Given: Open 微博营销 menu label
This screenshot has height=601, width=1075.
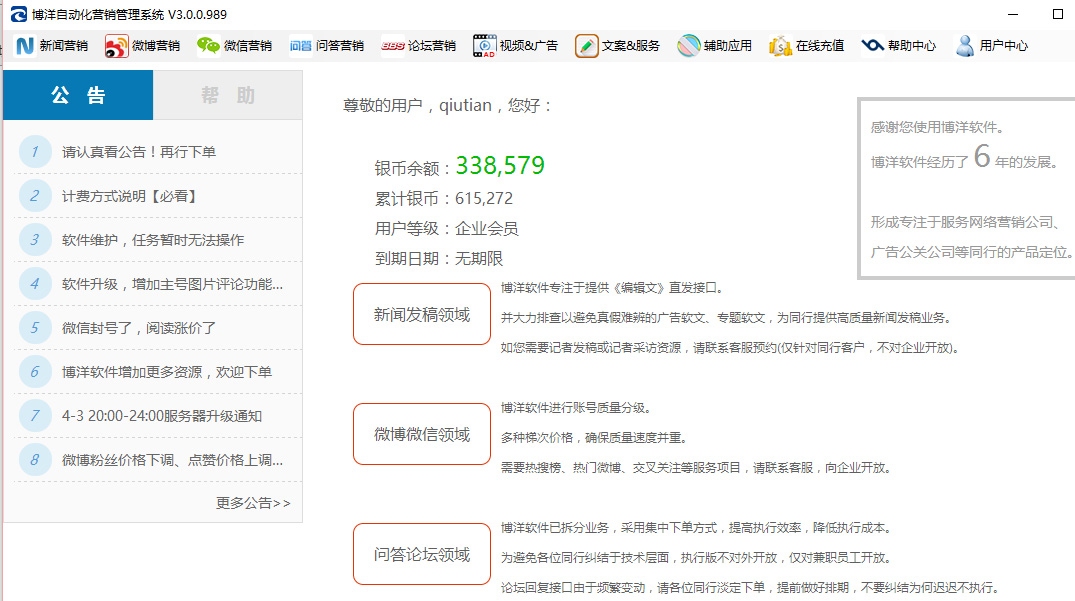Looking at the screenshot, I should tap(156, 46).
